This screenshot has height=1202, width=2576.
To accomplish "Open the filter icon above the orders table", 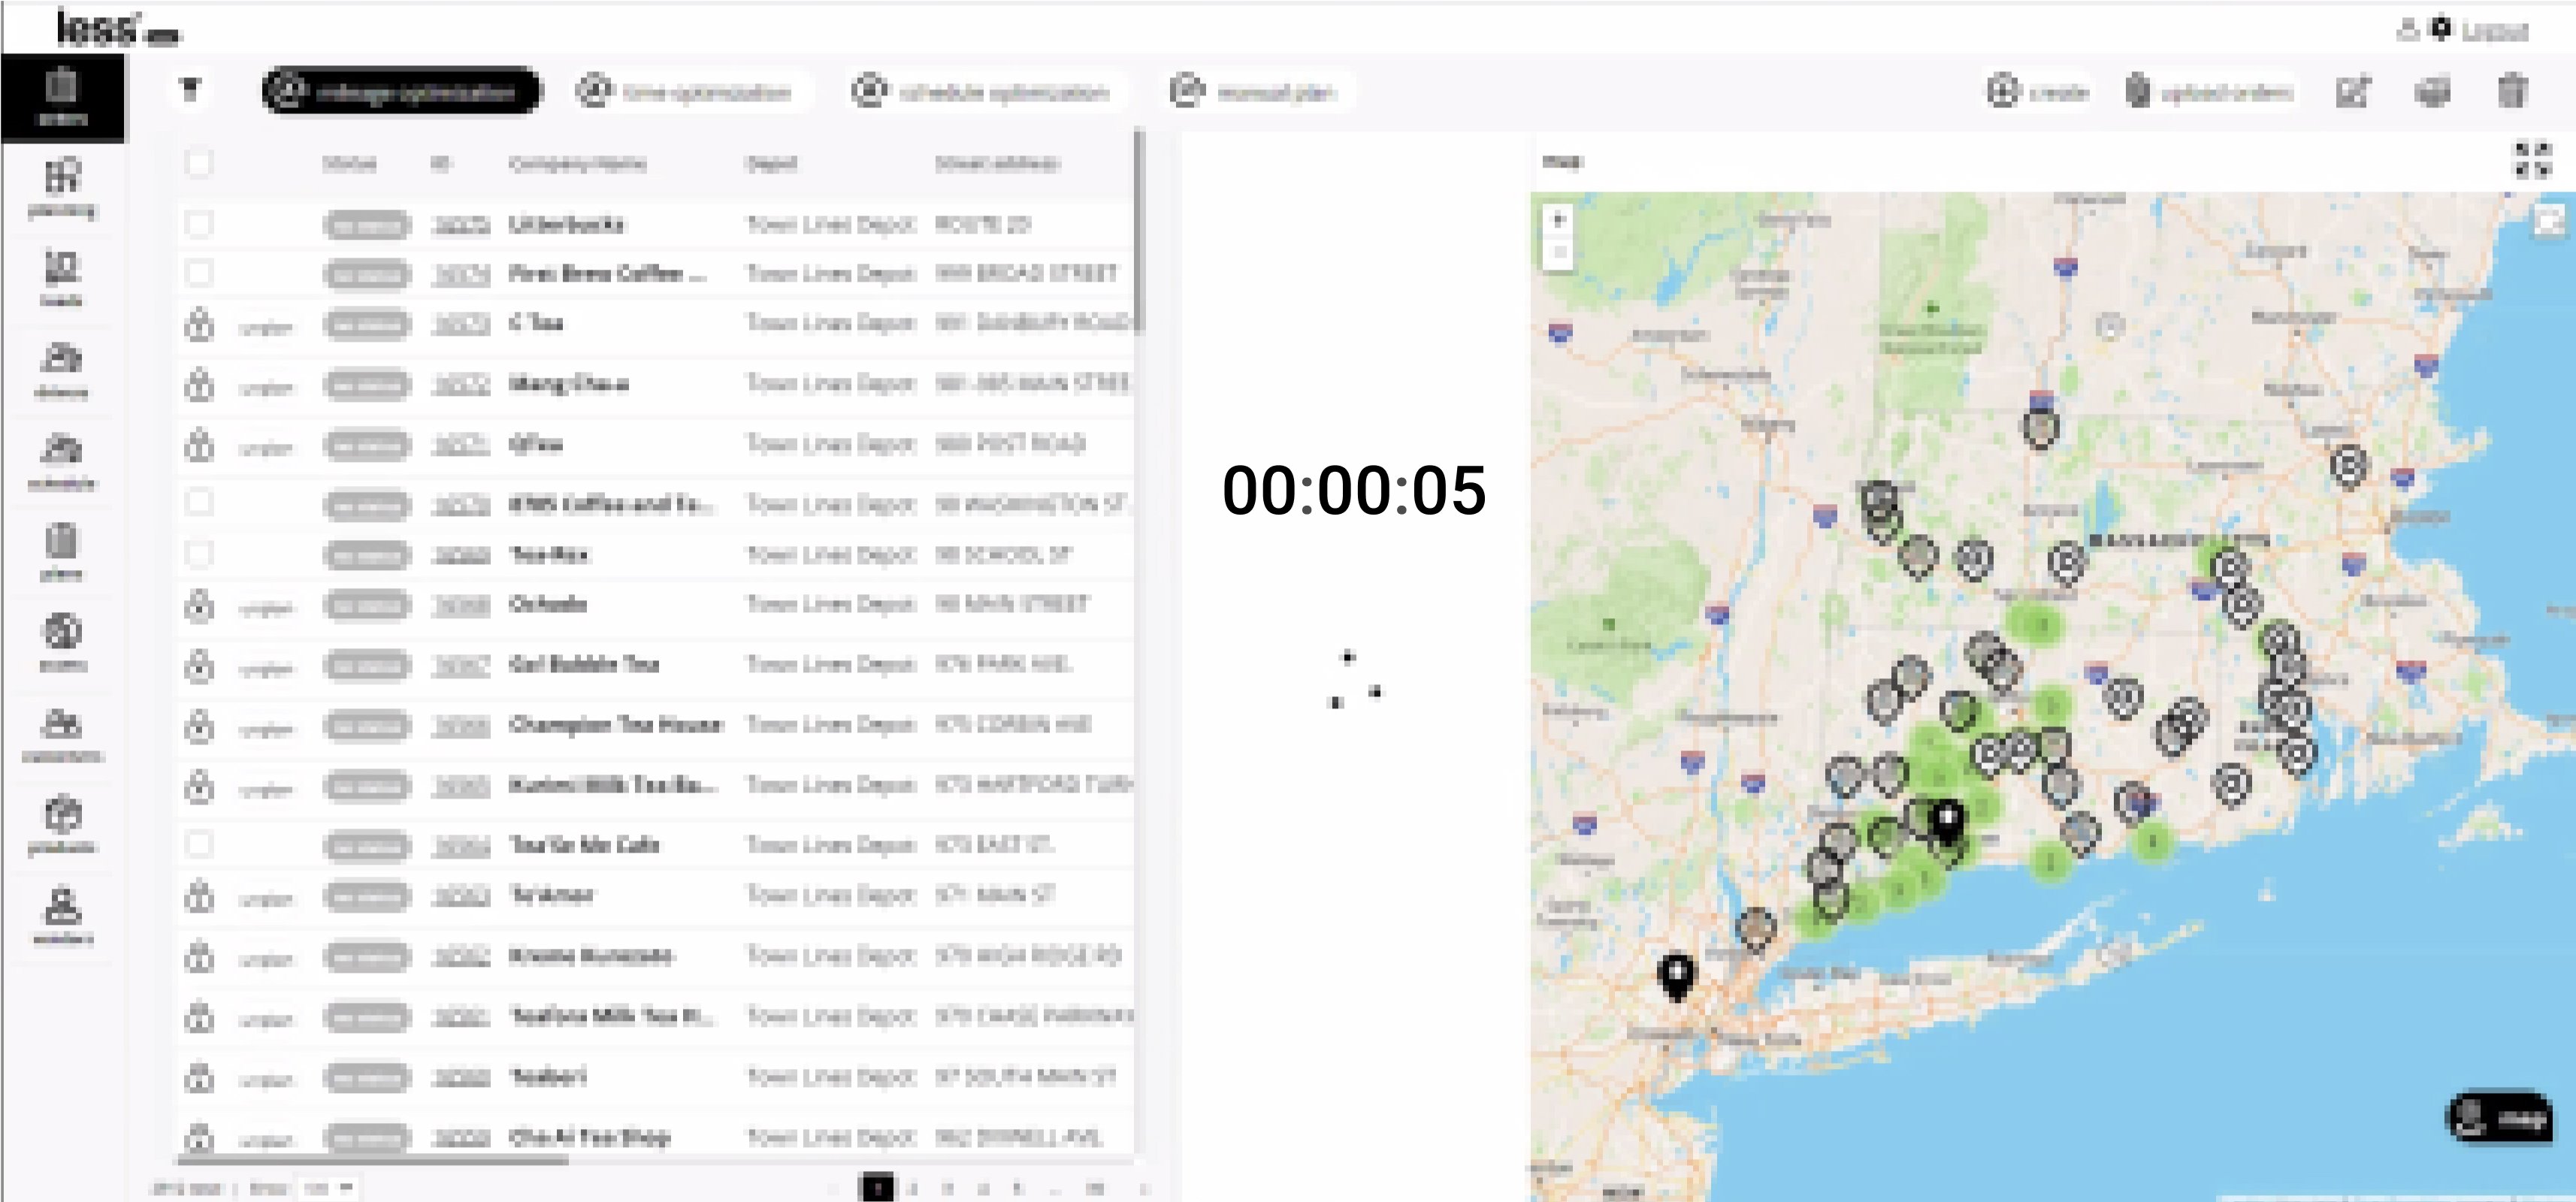I will click(190, 91).
